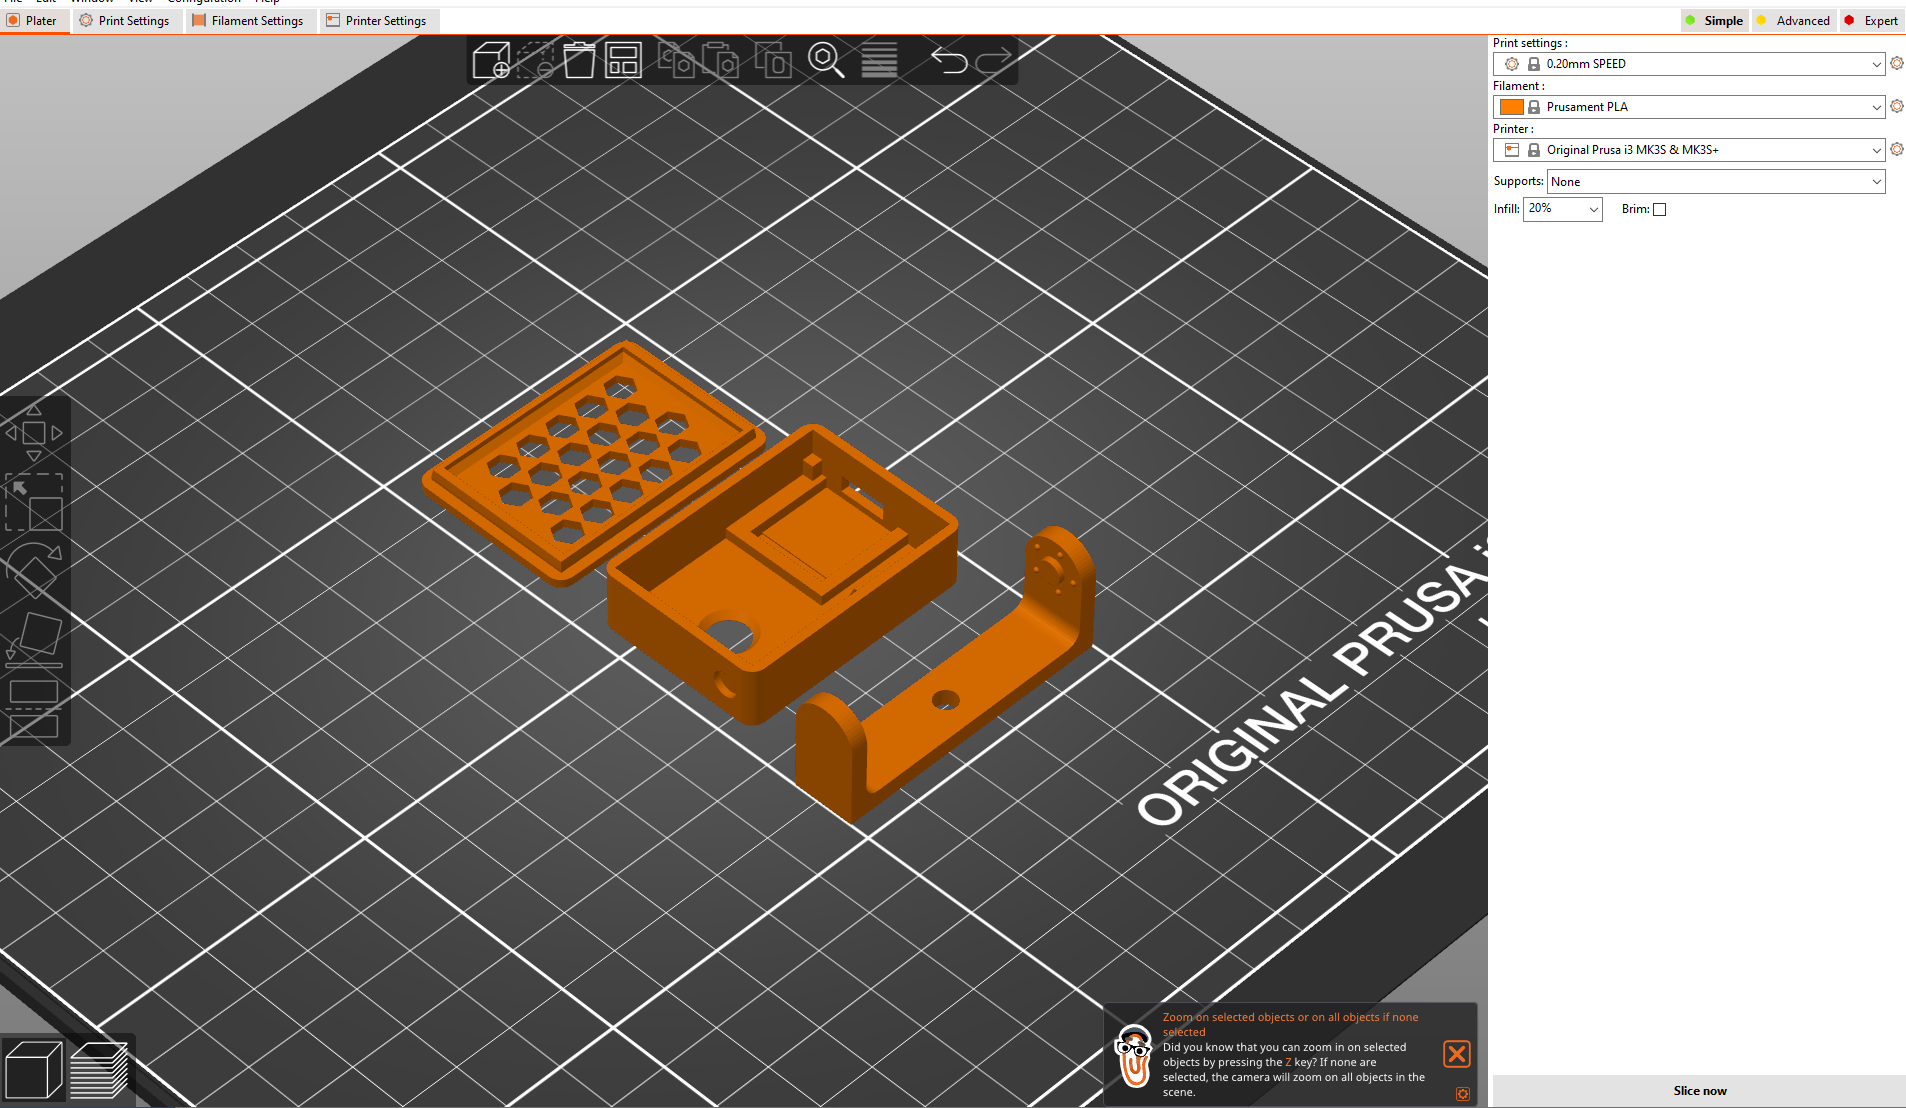The height and width of the screenshot is (1108, 1906).
Task: Open the Prusament PLA filament dropdown
Action: click(x=1688, y=106)
